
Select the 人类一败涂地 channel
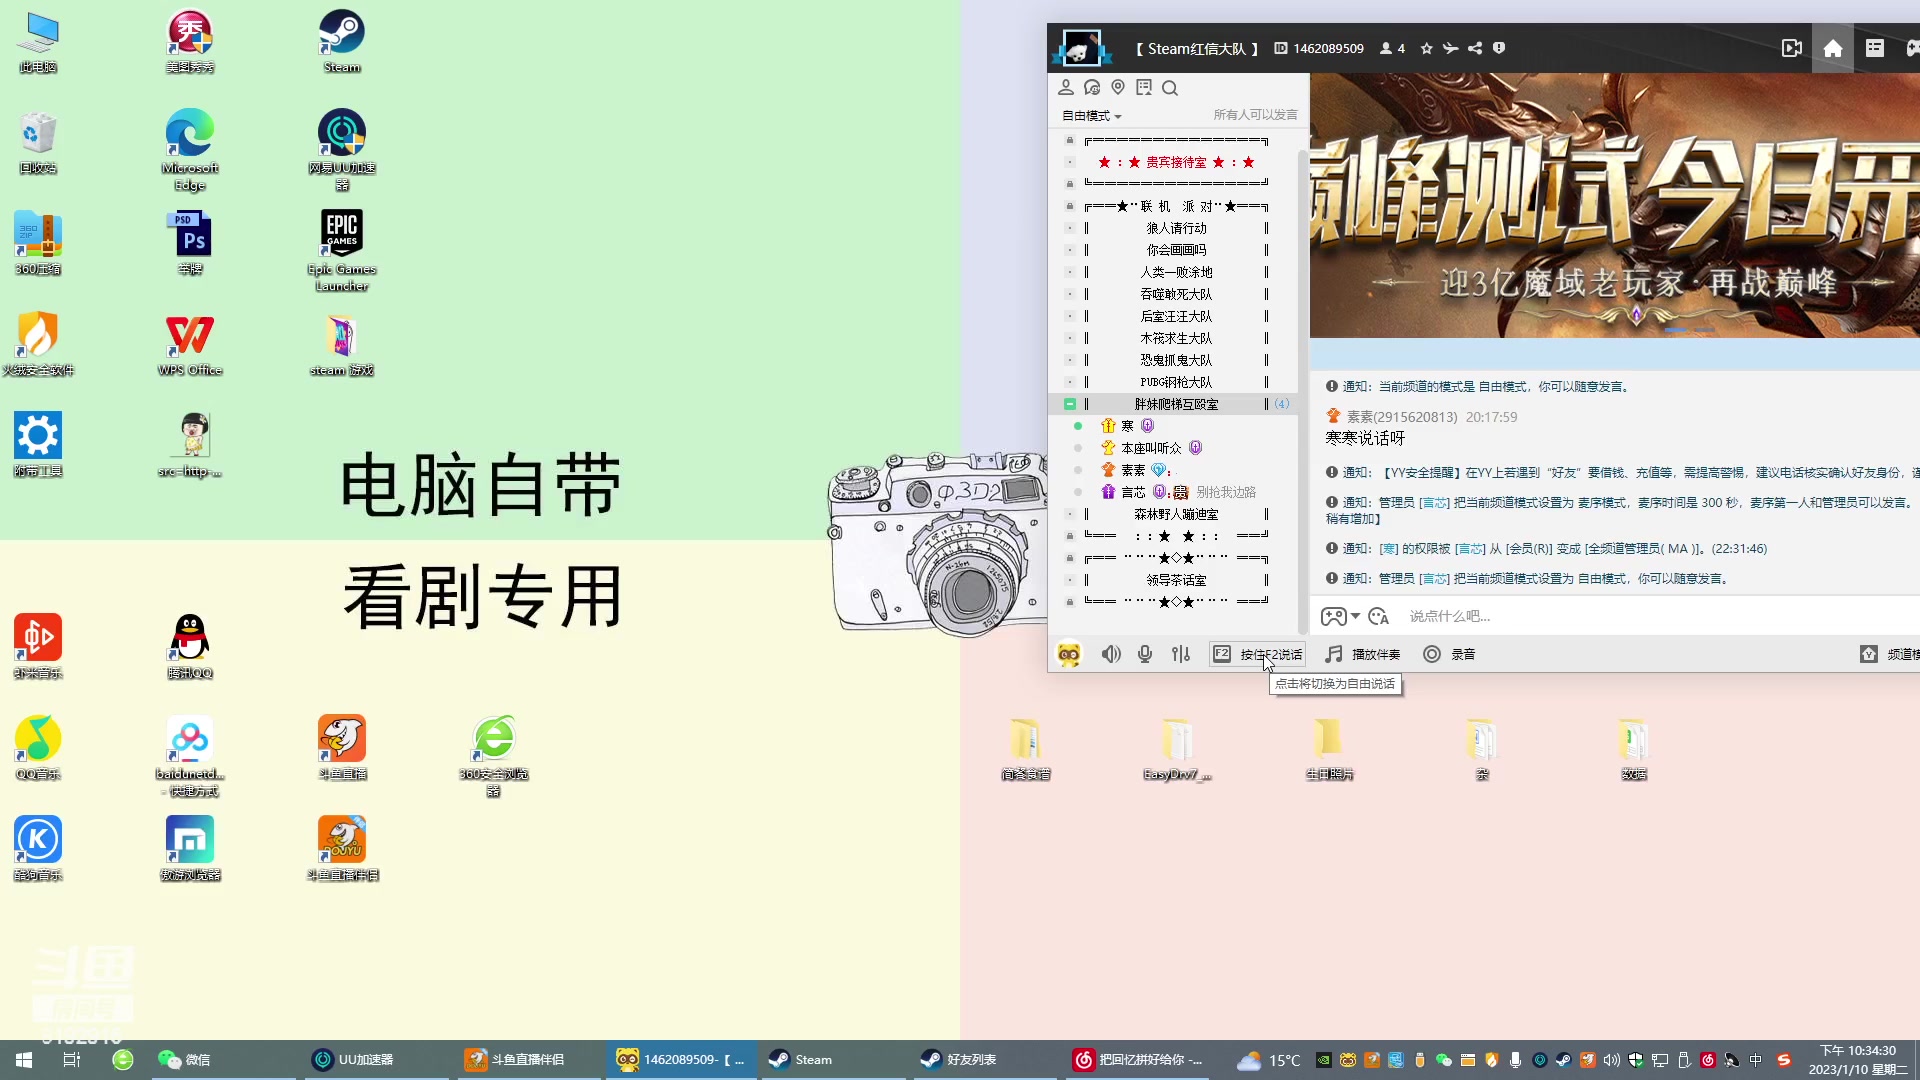click(x=1176, y=272)
